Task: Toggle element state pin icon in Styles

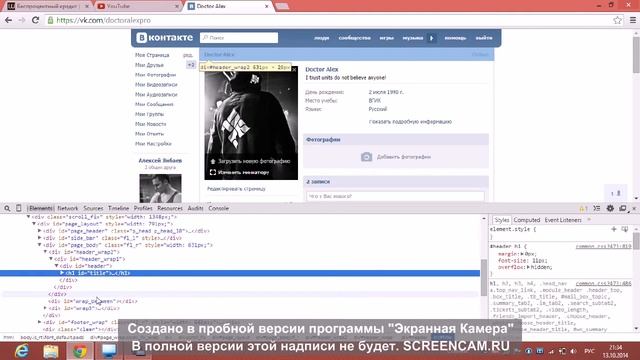Action: 624,229
